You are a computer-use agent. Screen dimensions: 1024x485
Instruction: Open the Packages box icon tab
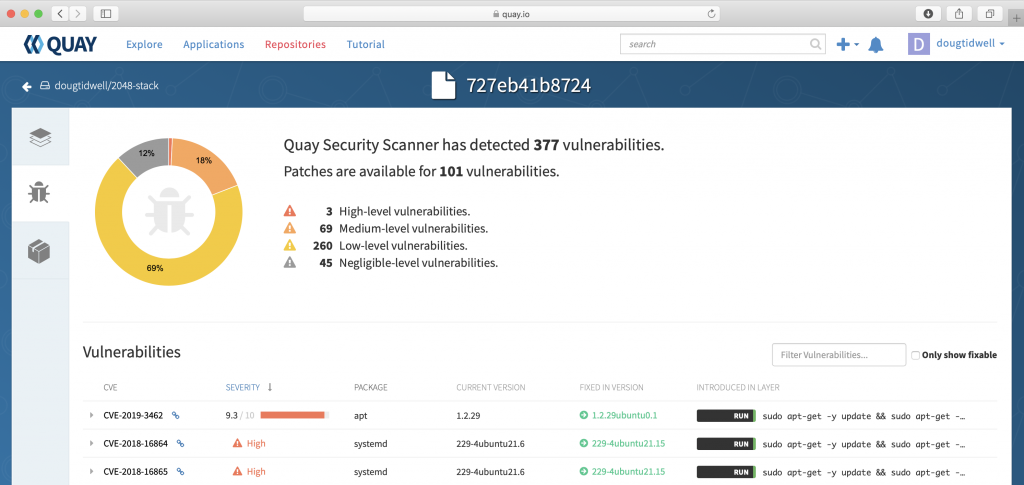(x=40, y=251)
